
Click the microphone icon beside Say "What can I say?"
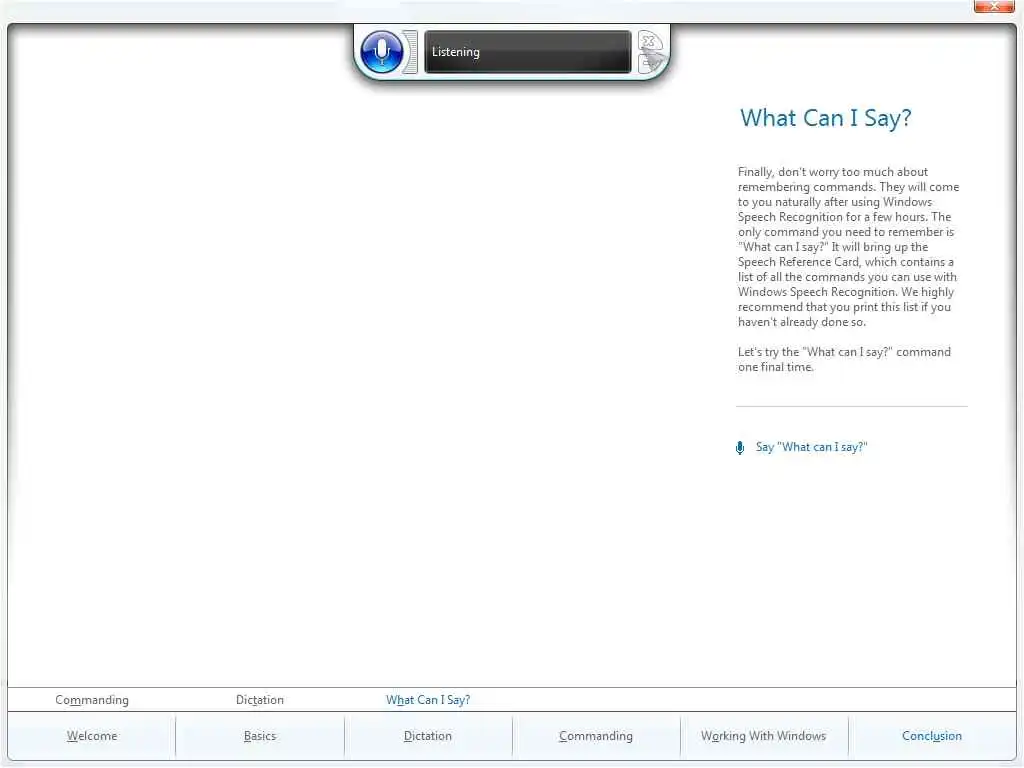[740, 447]
